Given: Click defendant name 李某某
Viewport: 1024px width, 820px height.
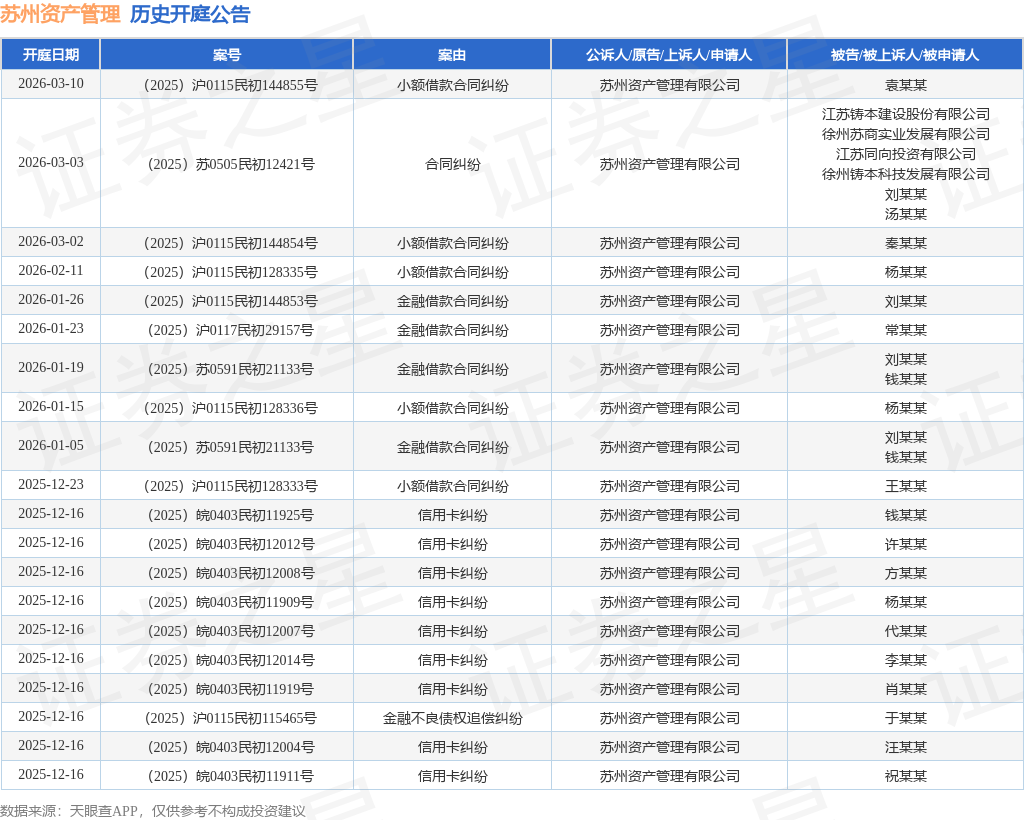Looking at the screenshot, I should click(x=906, y=660).
